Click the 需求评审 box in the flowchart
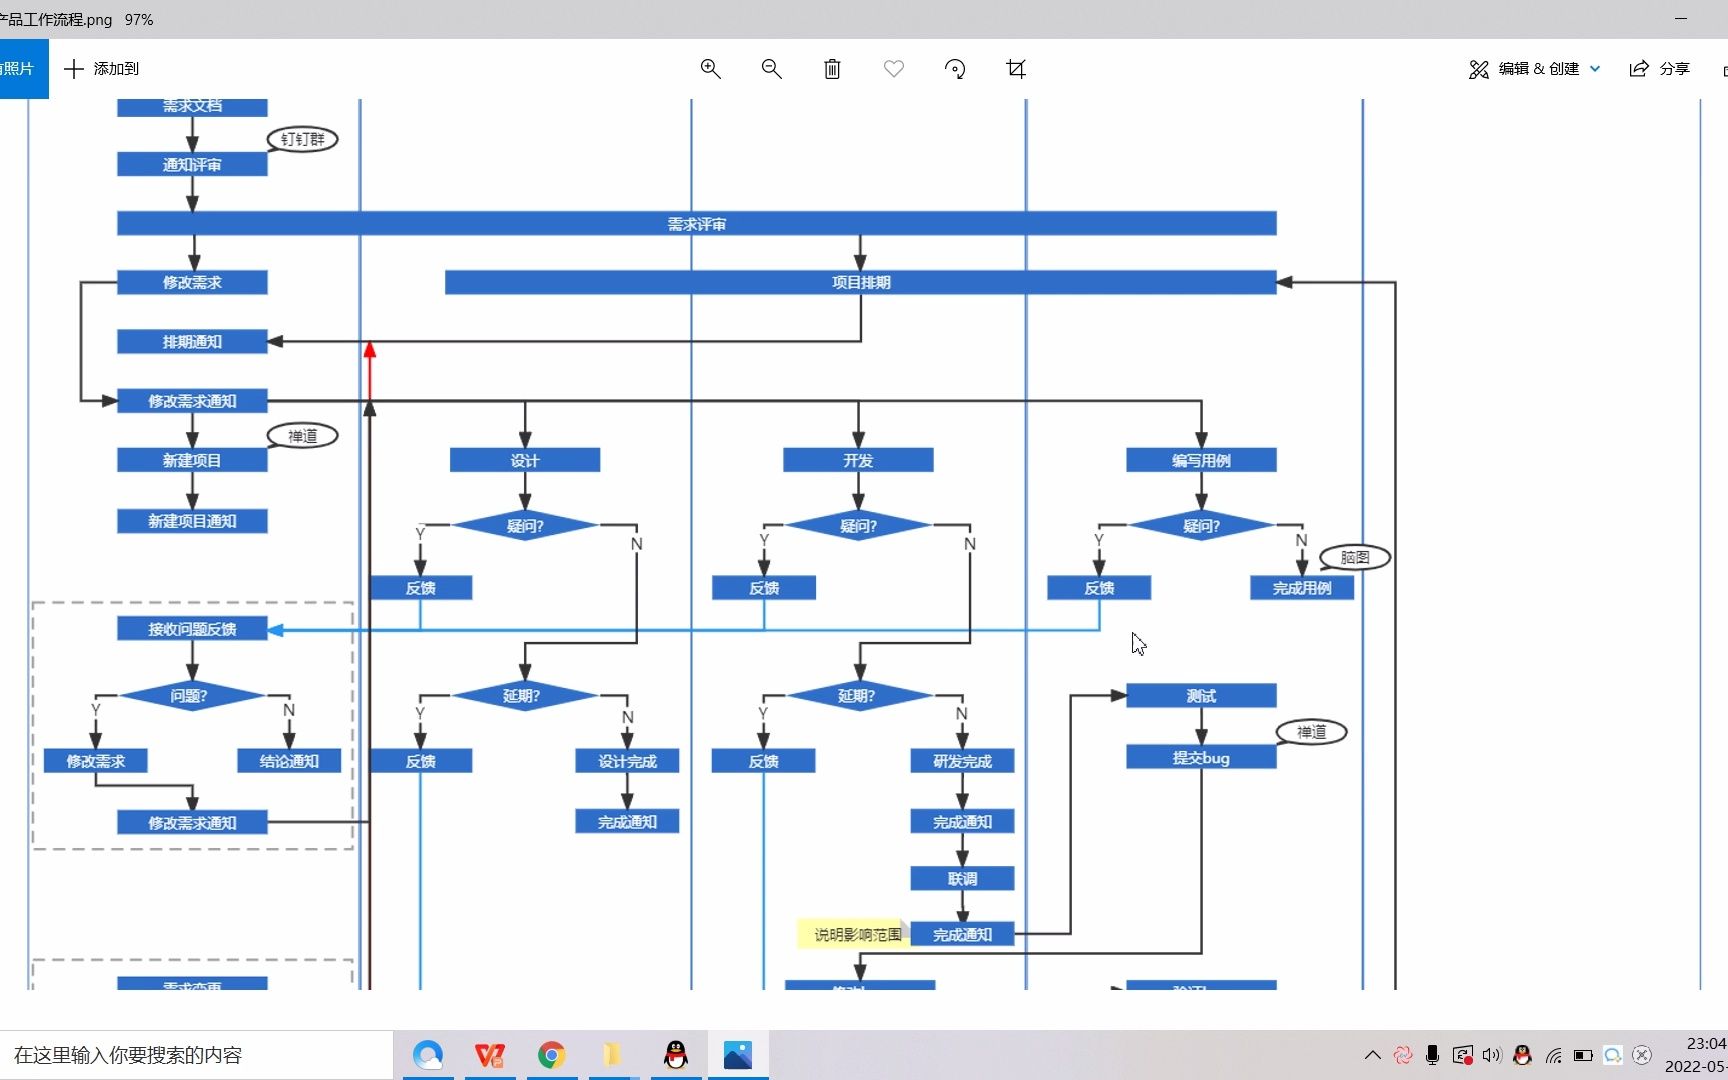This screenshot has width=1728, height=1080. coord(697,224)
